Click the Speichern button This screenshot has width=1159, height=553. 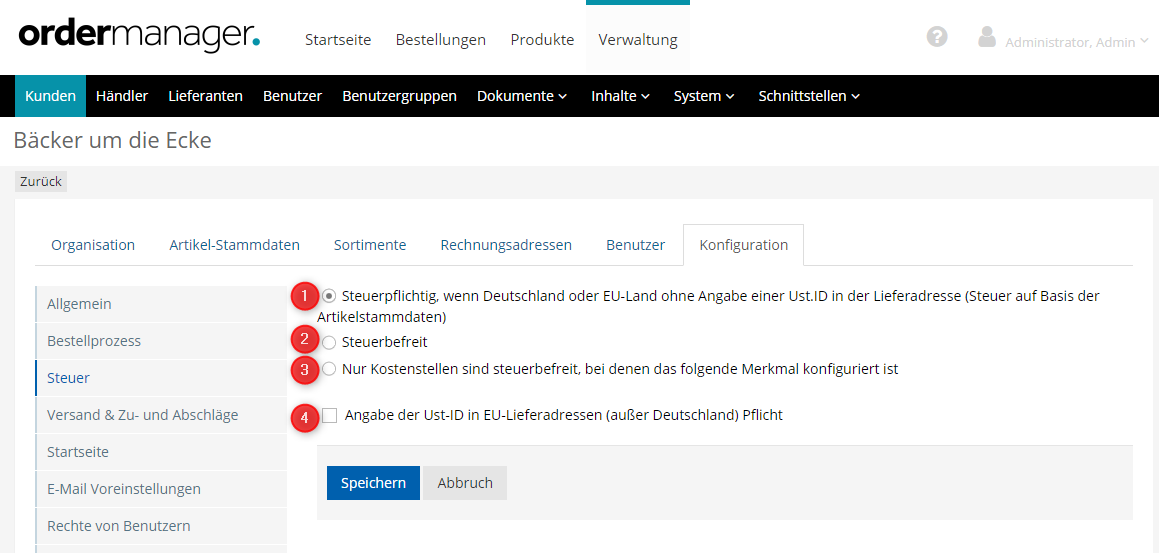point(373,483)
